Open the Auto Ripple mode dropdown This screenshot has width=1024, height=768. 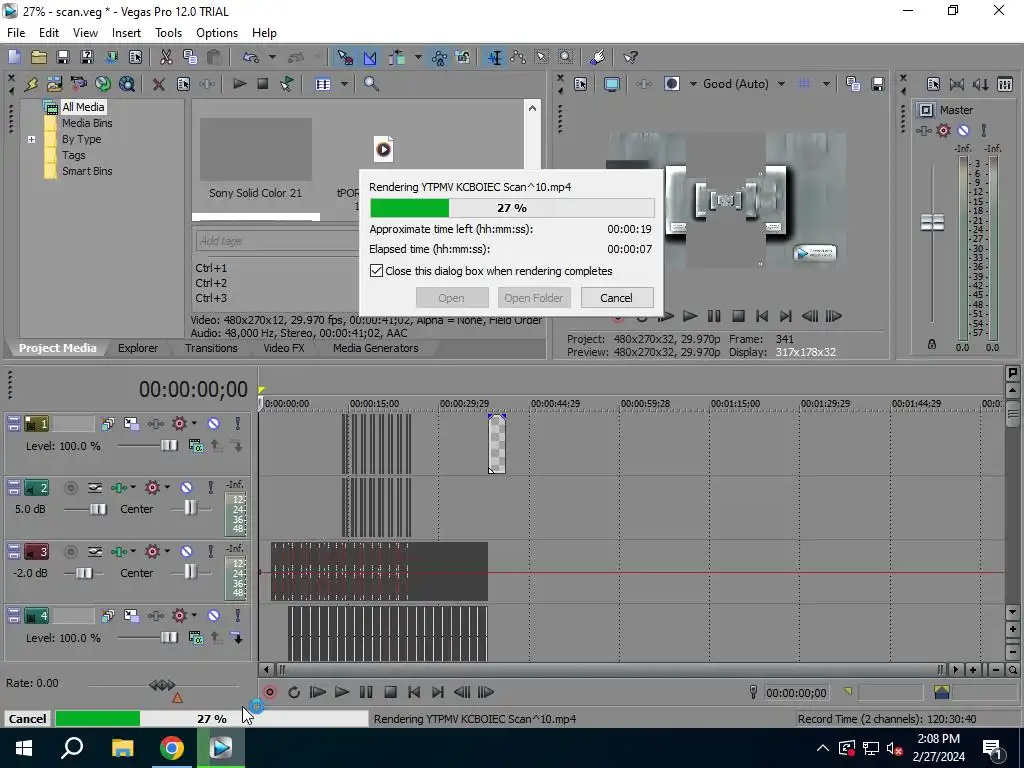click(418, 57)
